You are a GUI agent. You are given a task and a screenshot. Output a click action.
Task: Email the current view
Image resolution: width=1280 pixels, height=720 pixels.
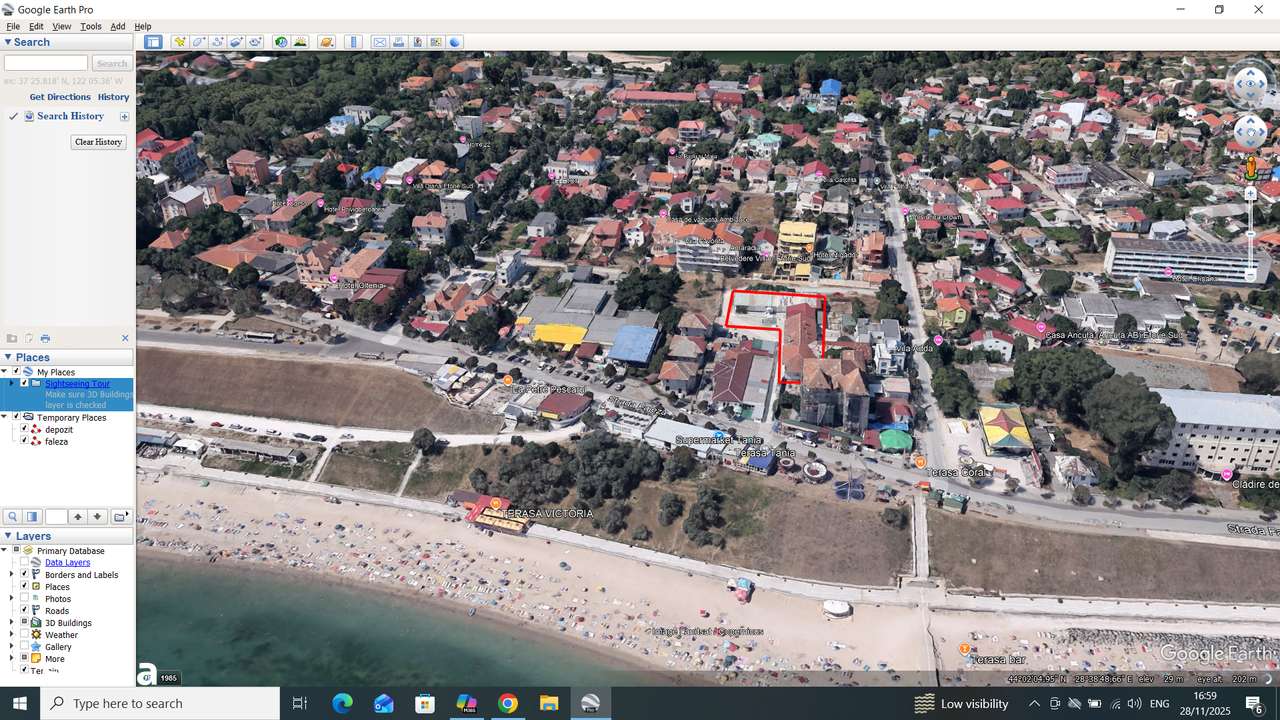(x=380, y=42)
